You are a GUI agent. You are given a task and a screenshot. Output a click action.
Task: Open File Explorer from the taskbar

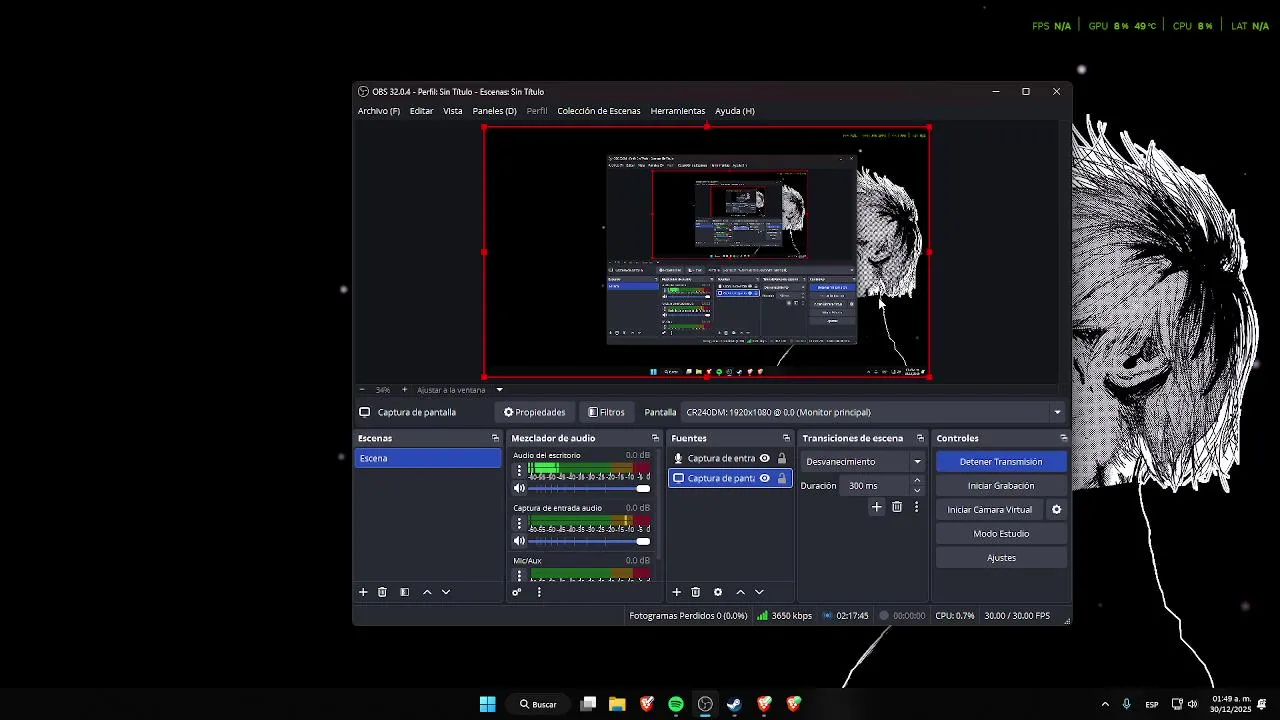coord(617,704)
